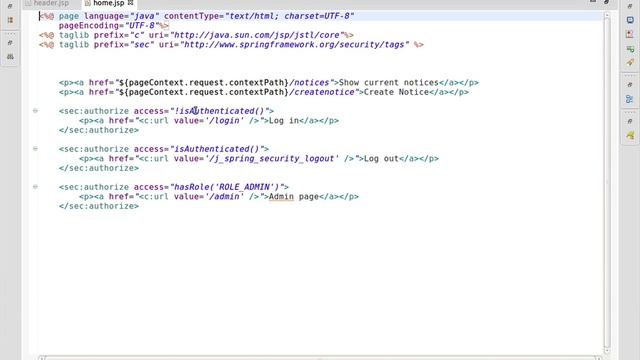Screen dimensions: 640x360
Task: Open the yellow-green Spring view icon
Action: [630, 135]
